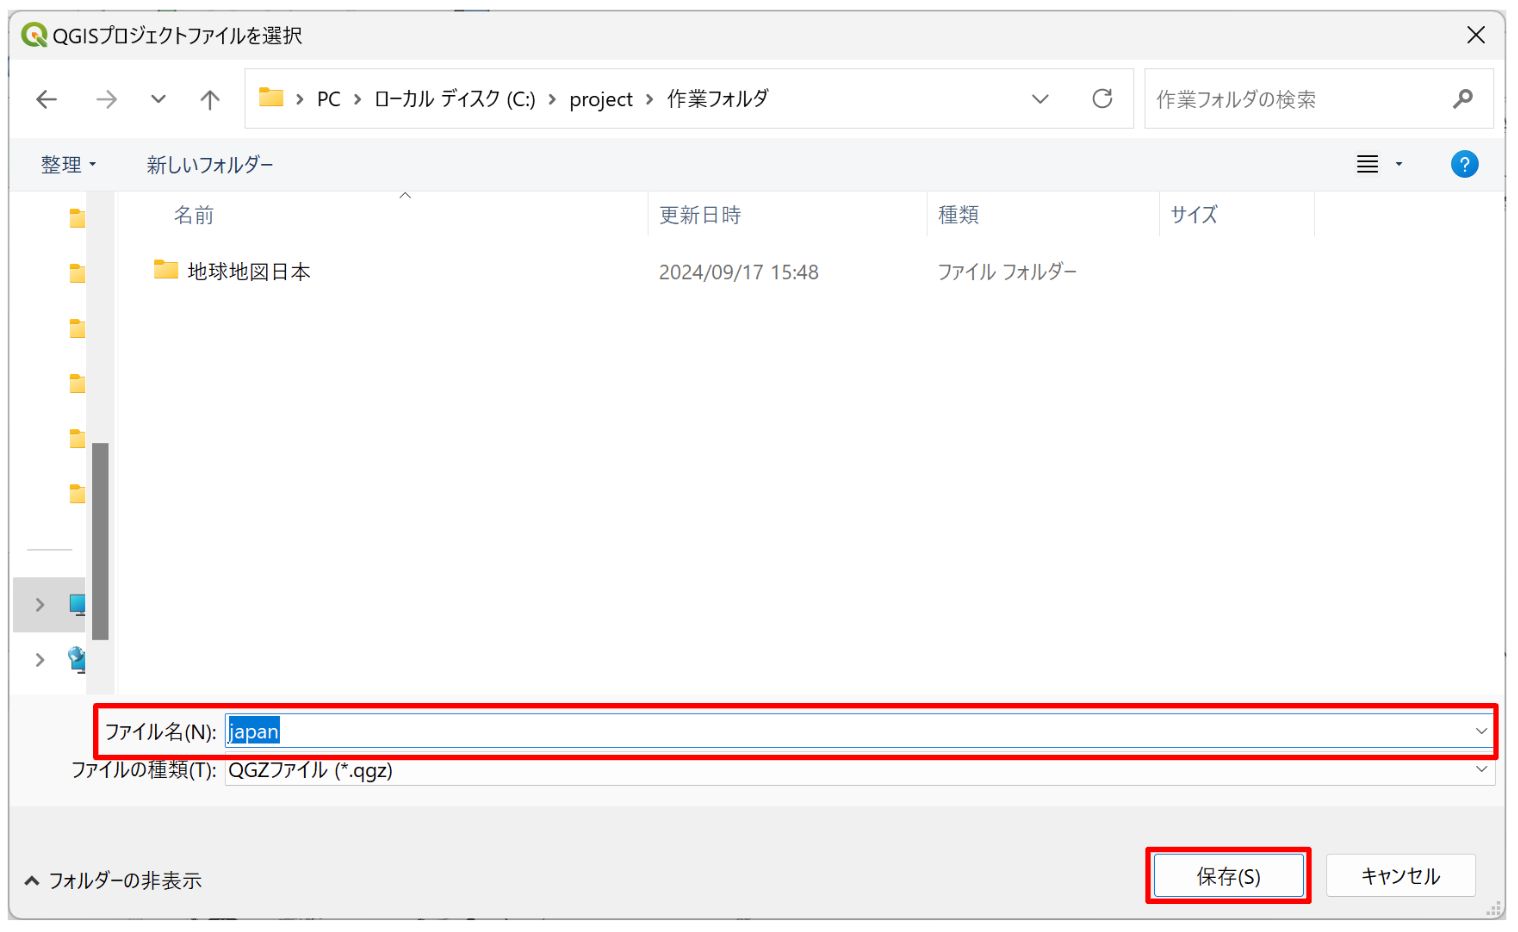The height and width of the screenshot is (932, 1518).
Task: Click the magnifier search icon
Action: click(1463, 98)
